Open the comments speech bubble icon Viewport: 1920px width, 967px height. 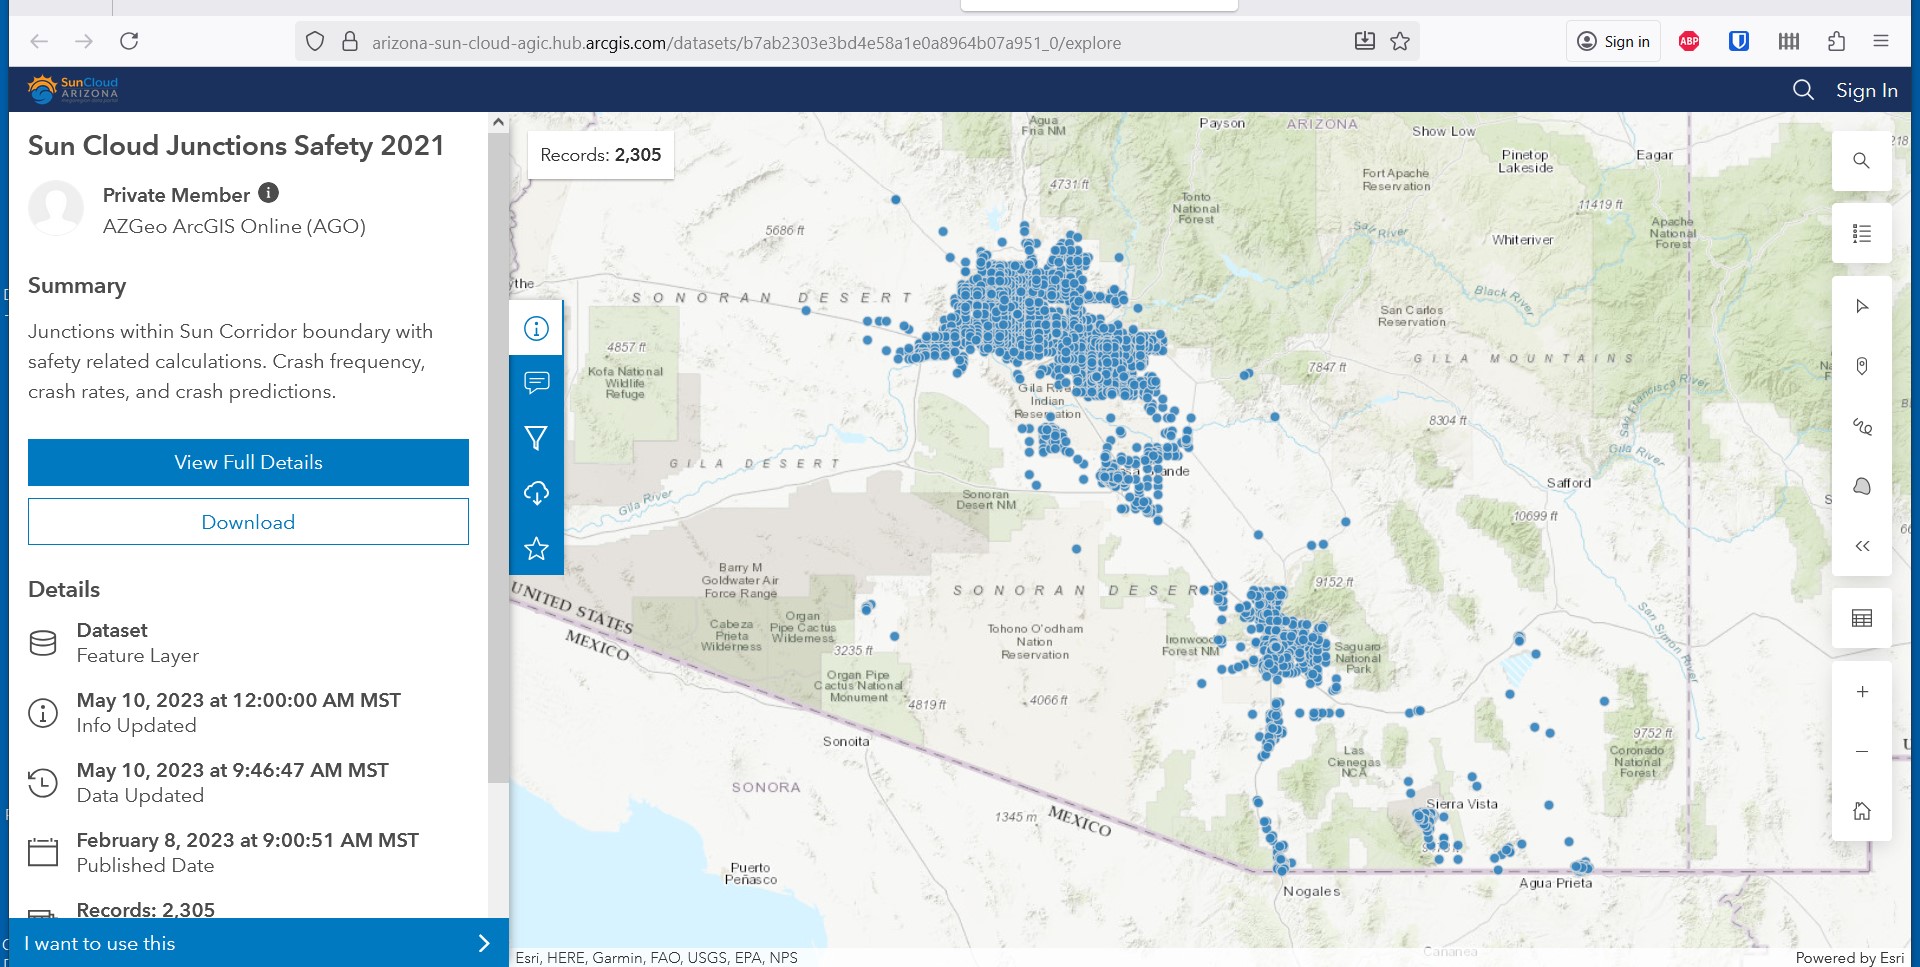(536, 383)
